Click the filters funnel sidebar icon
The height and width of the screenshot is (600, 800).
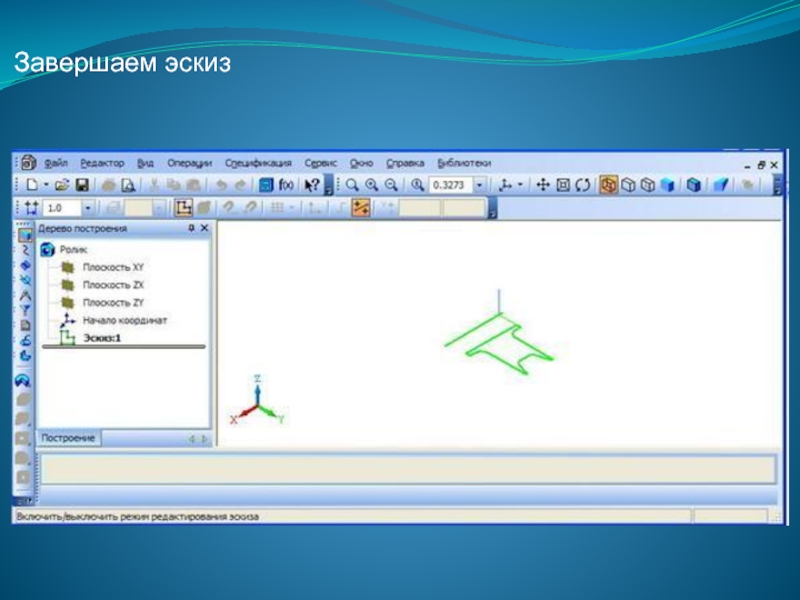point(25,310)
